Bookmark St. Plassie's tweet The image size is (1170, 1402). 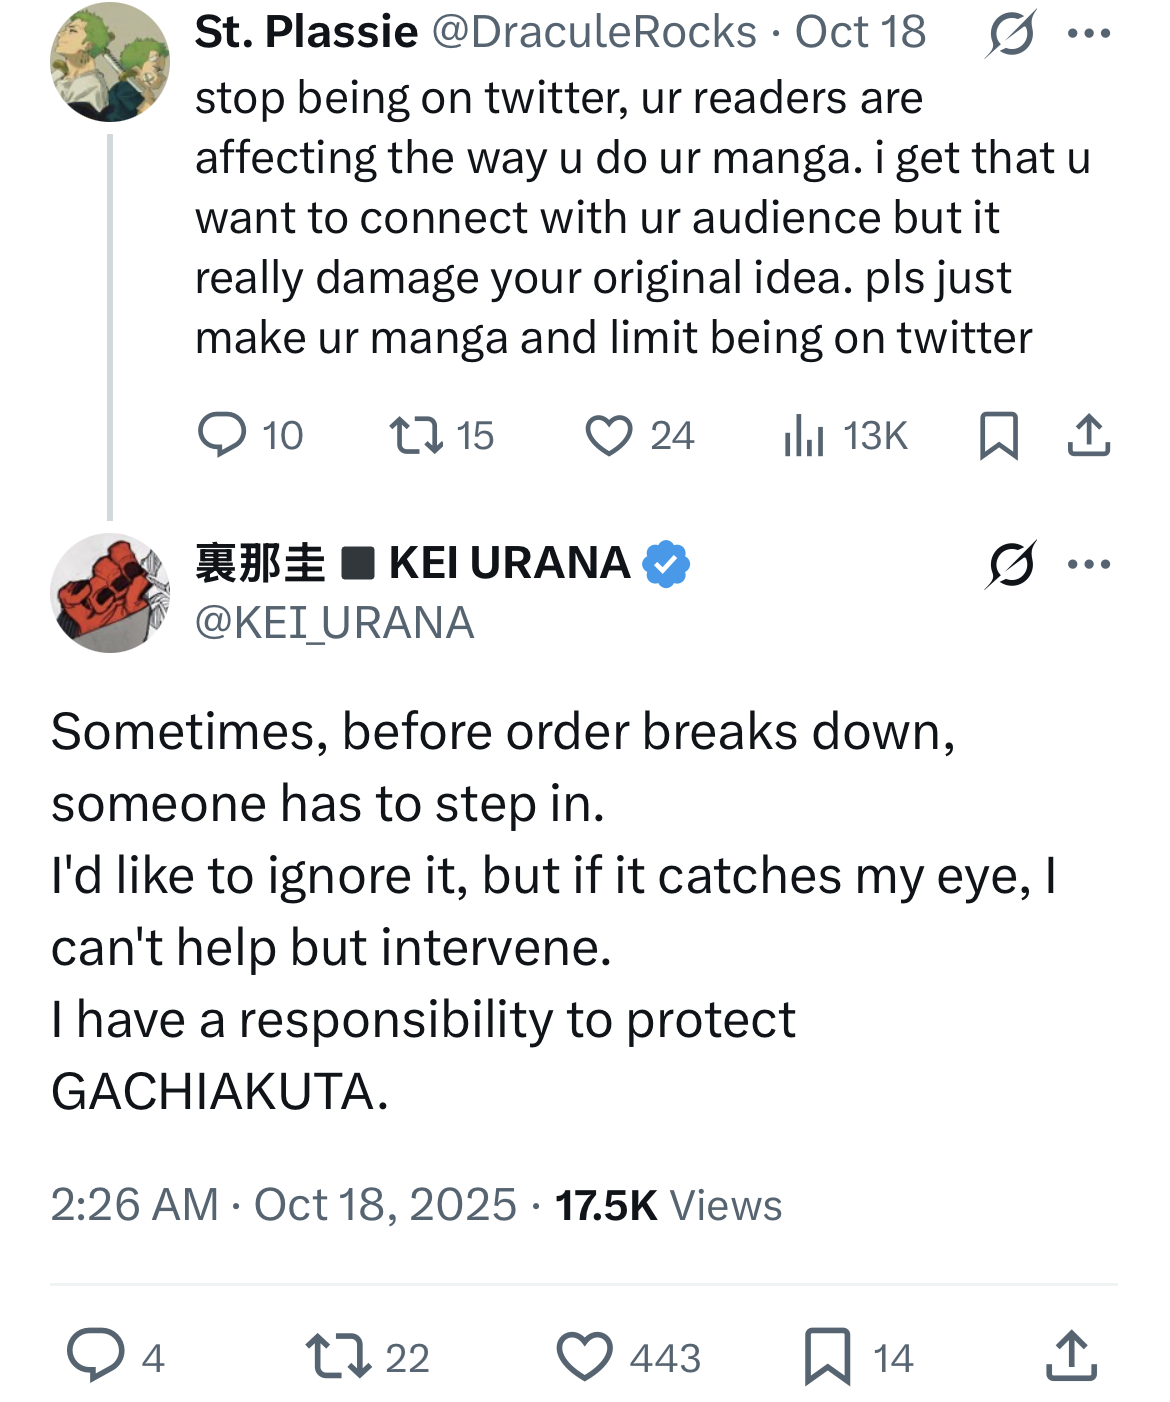tap(998, 436)
